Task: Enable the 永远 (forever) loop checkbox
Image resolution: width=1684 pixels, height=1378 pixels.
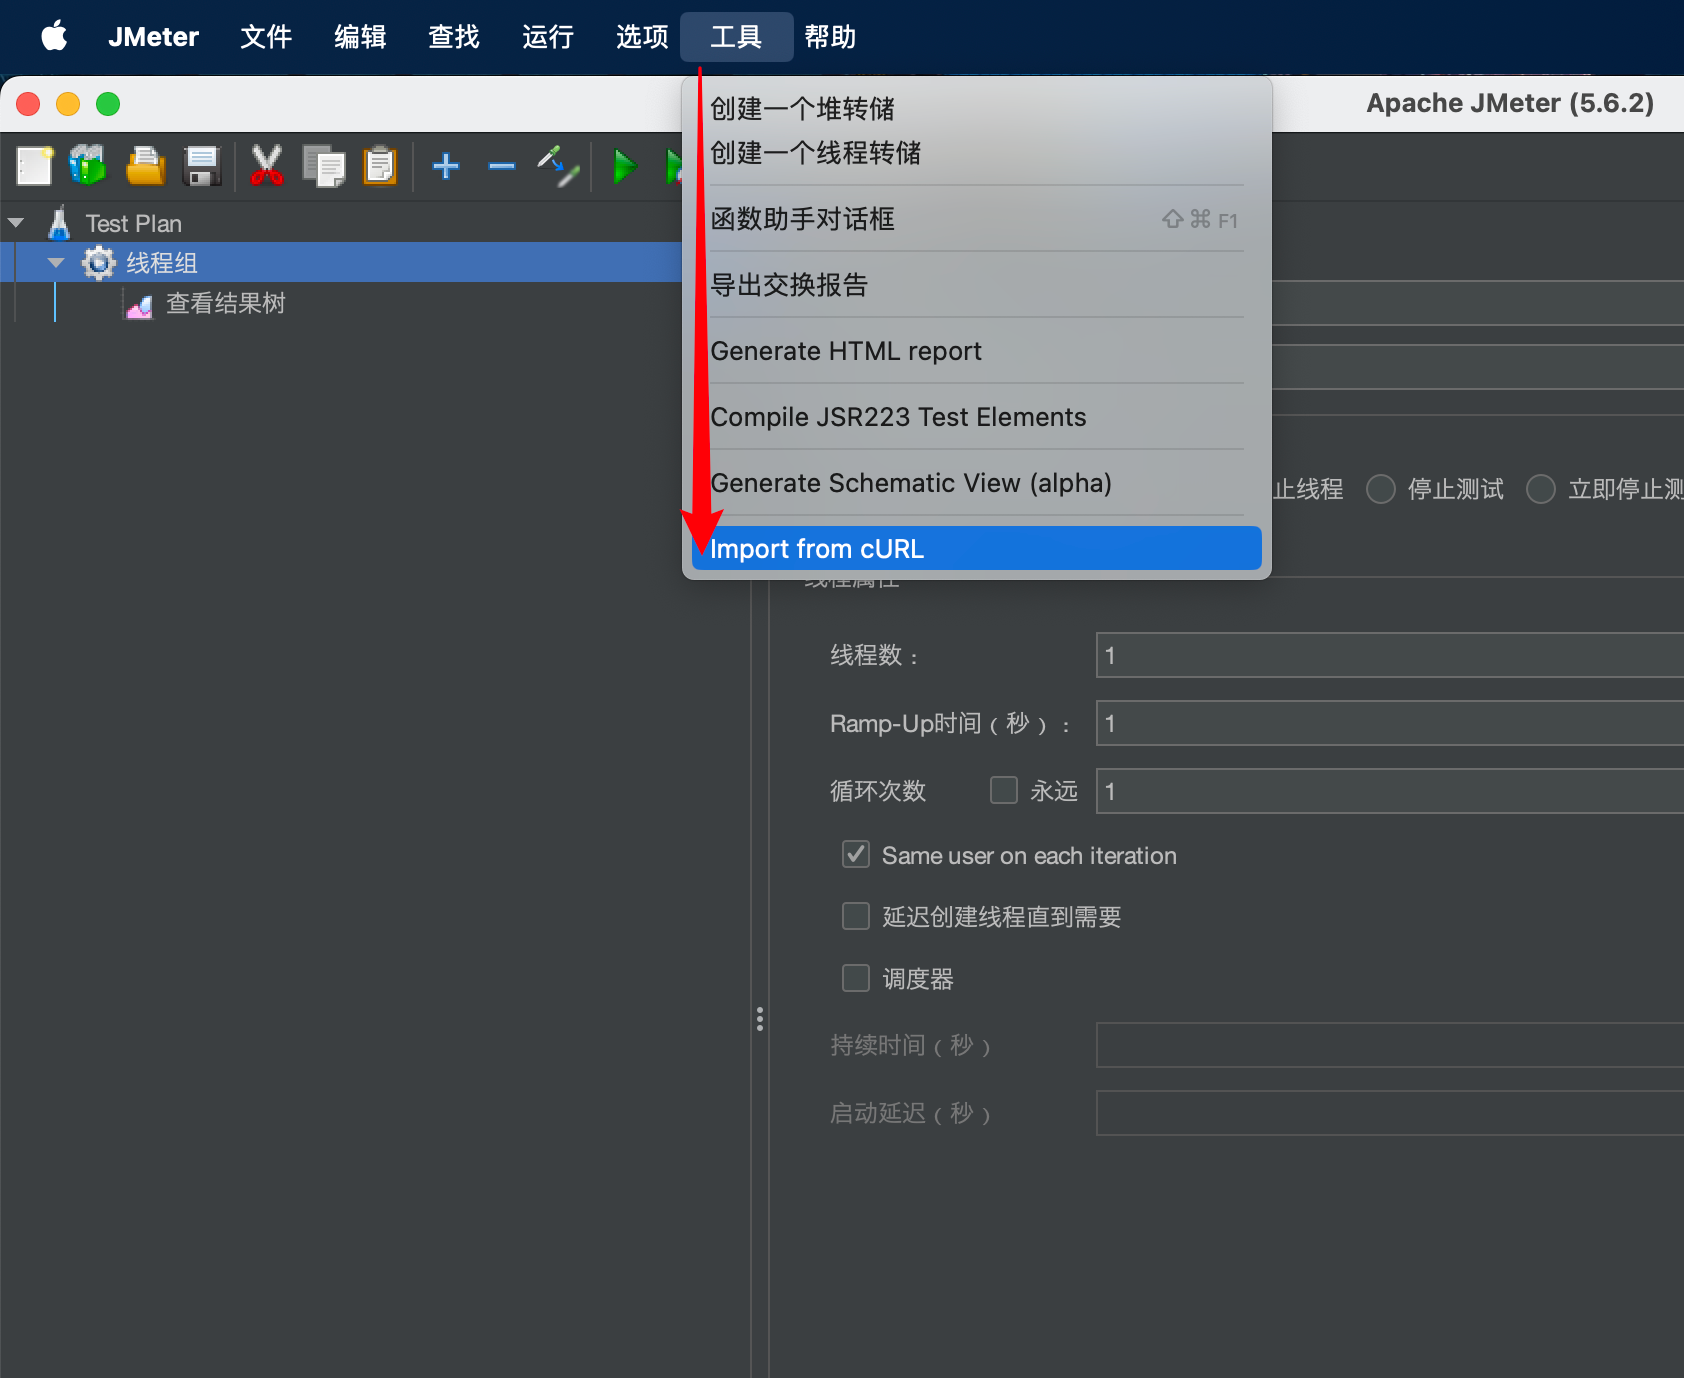Action: pos(1004,790)
